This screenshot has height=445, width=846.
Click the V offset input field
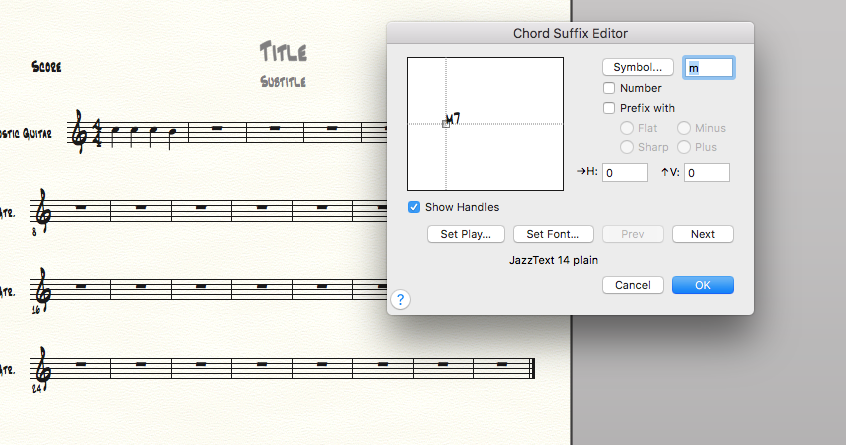pos(707,173)
